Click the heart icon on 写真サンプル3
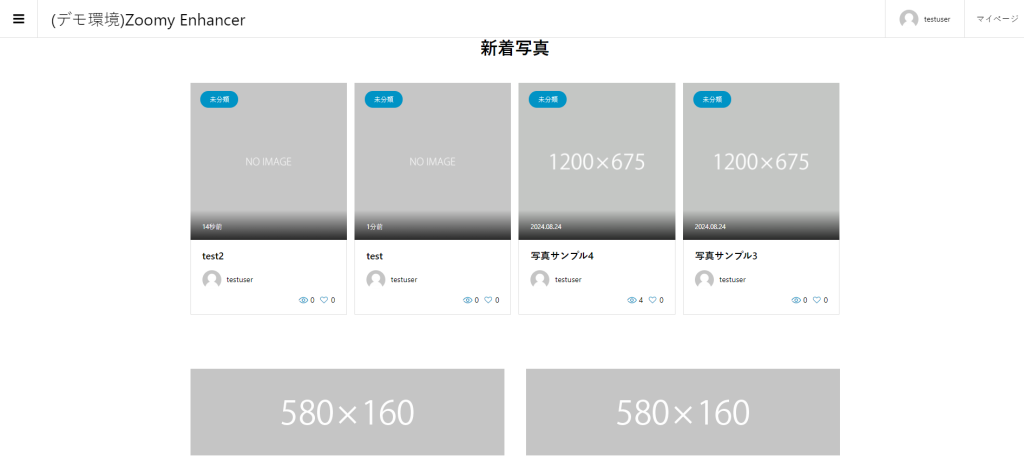This screenshot has height=463, width=1024. [816, 300]
